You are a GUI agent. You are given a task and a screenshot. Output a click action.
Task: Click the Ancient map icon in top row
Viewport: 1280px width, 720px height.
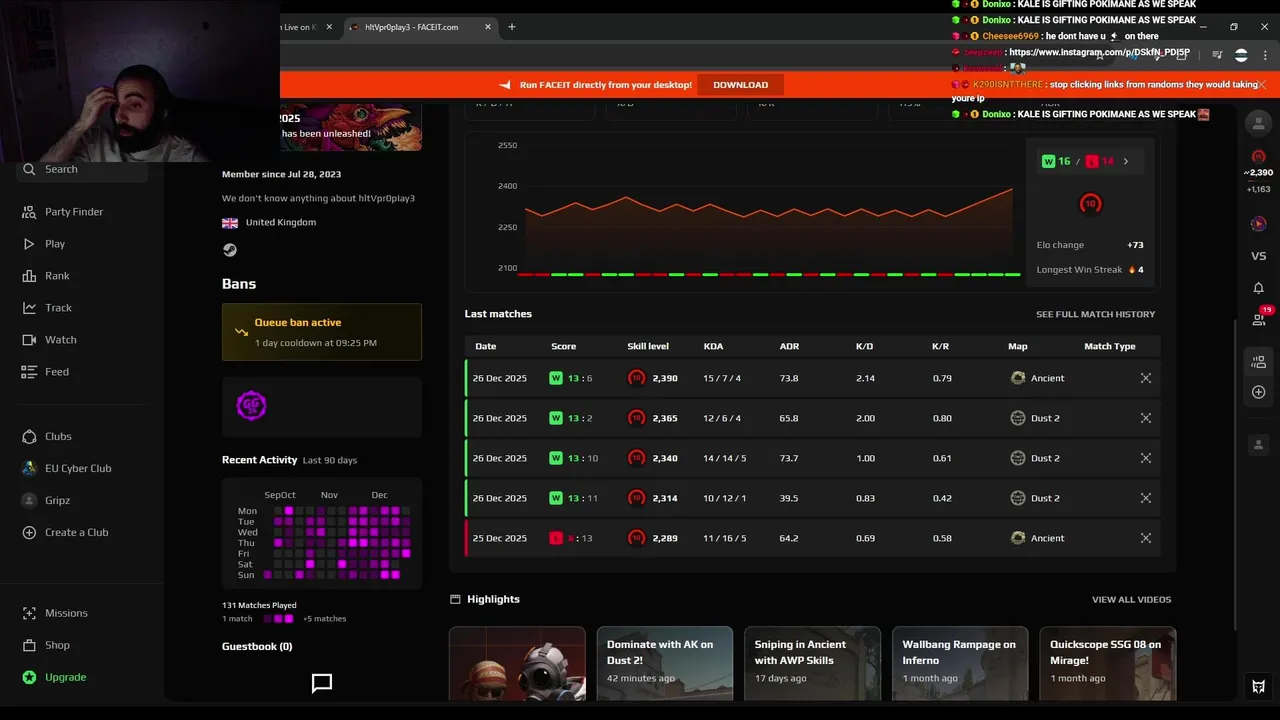tap(1018, 378)
